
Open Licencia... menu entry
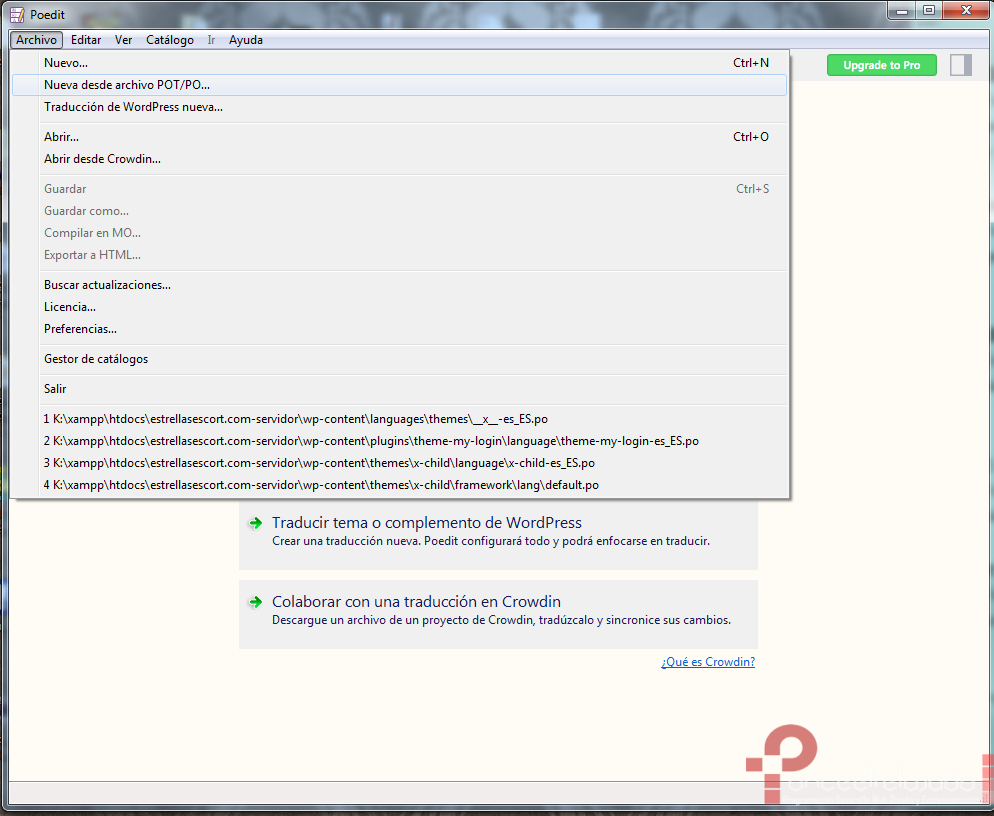(399, 307)
